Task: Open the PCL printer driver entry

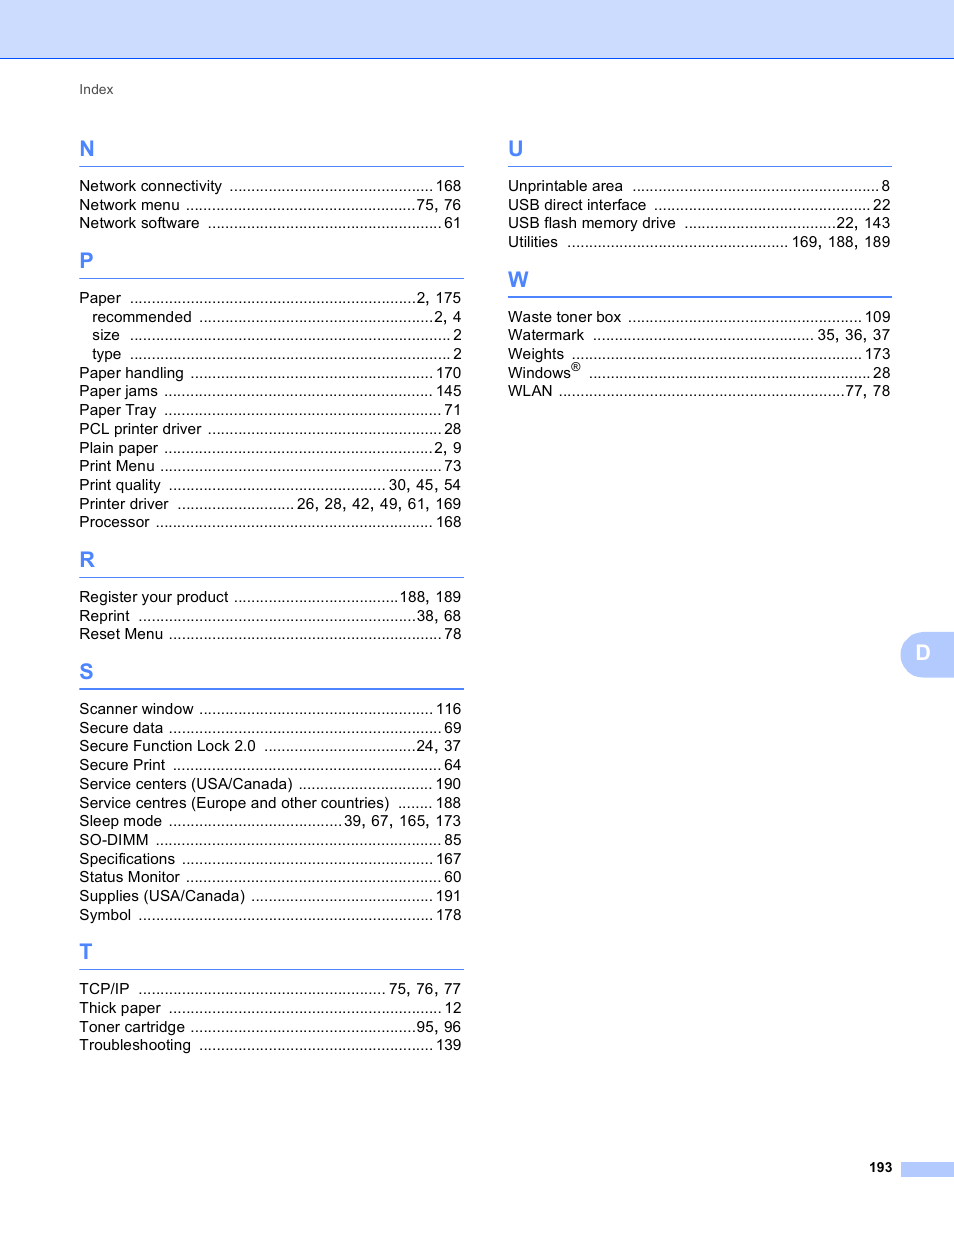Action: [270, 429]
